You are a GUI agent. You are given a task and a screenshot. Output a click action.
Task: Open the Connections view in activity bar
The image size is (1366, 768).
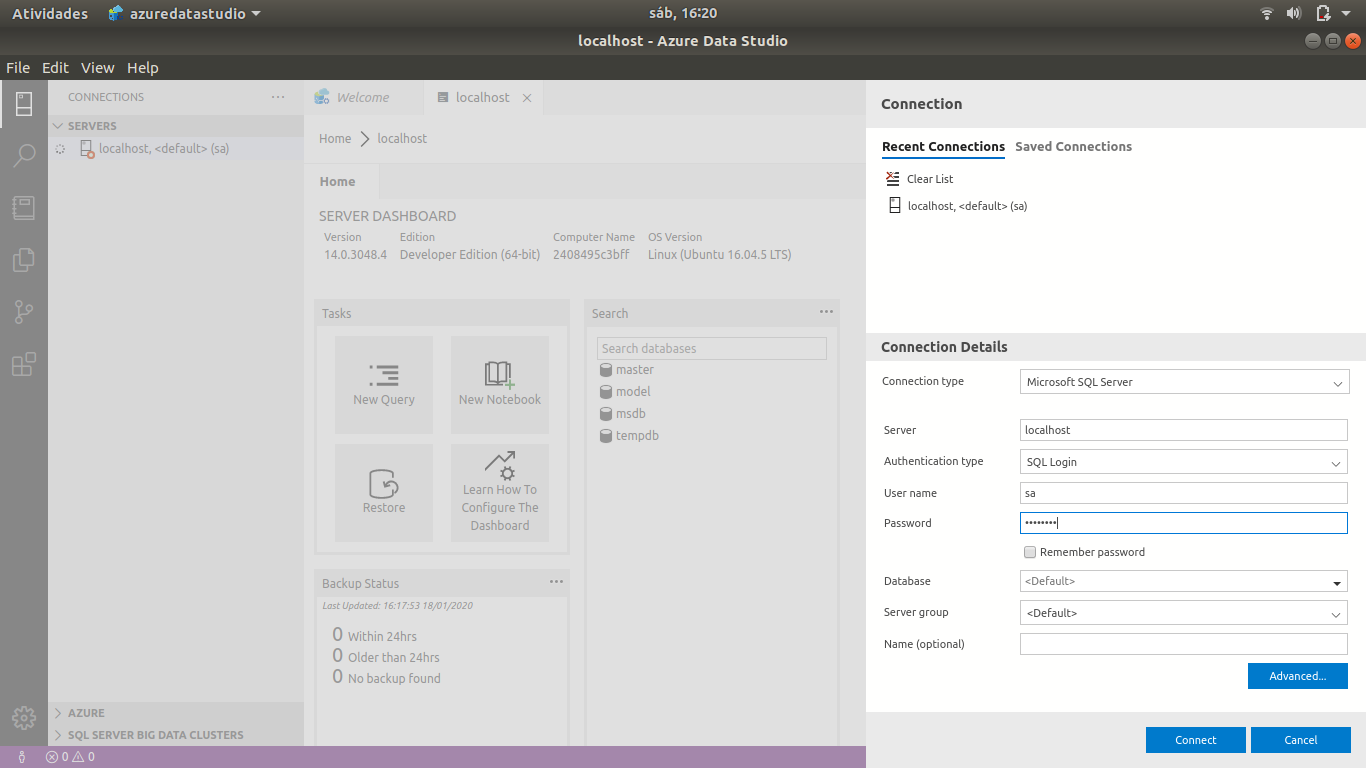[24, 103]
